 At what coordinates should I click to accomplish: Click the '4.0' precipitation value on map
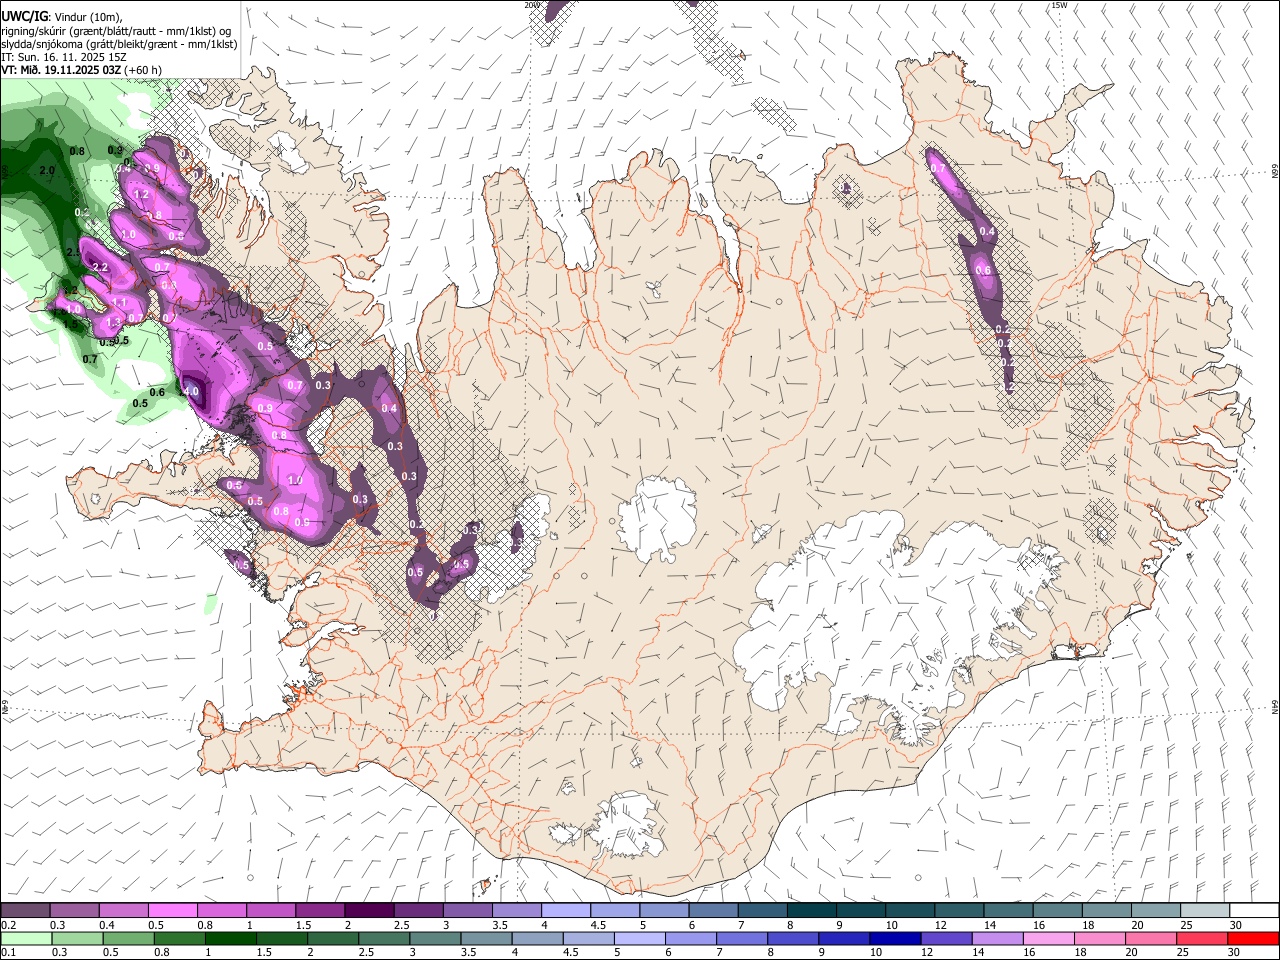pyautogui.click(x=191, y=392)
